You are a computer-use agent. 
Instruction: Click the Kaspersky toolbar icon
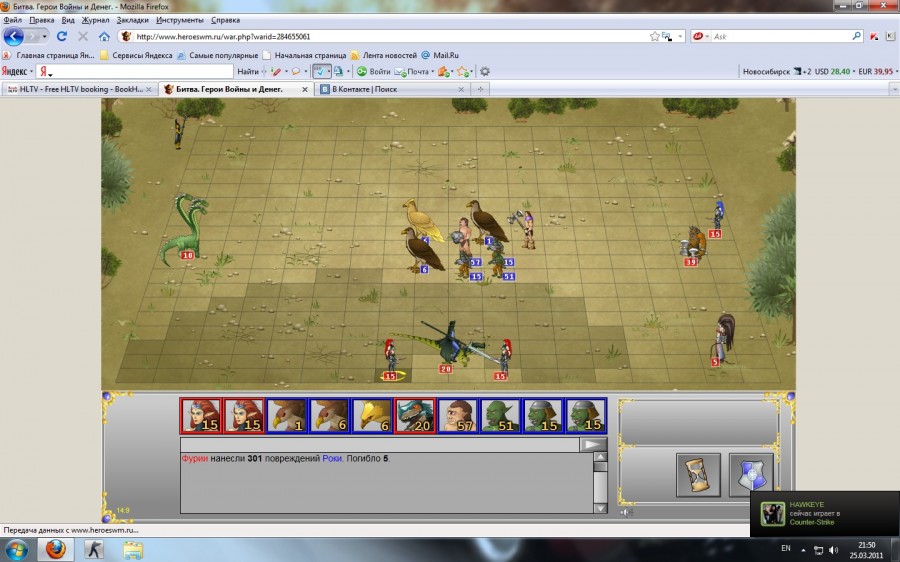(874, 36)
